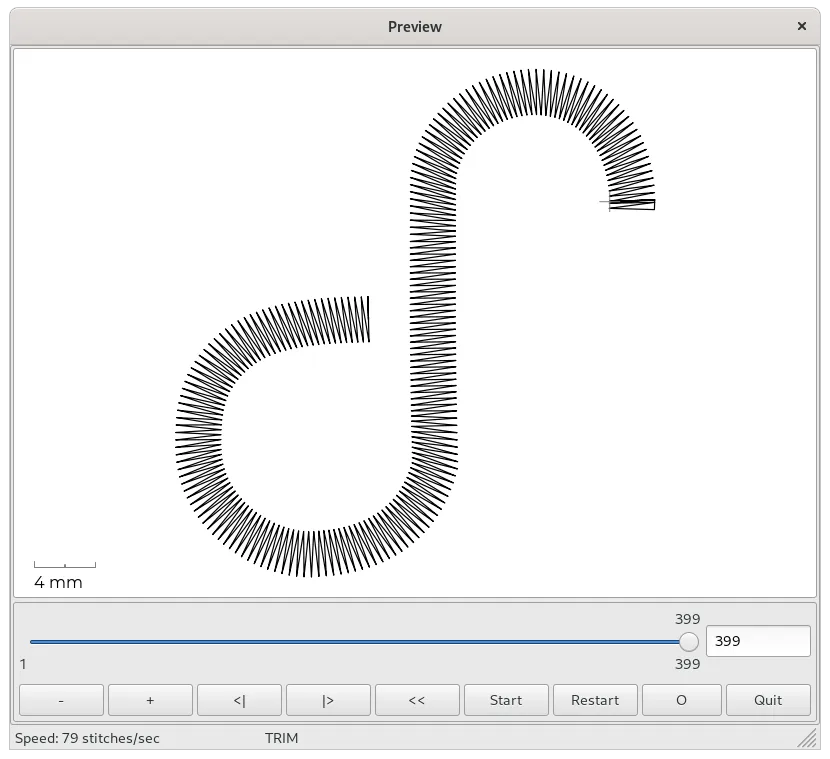The height and width of the screenshot is (759, 830).
Task: Click the TRIM indicator in the status bar
Action: tap(282, 738)
